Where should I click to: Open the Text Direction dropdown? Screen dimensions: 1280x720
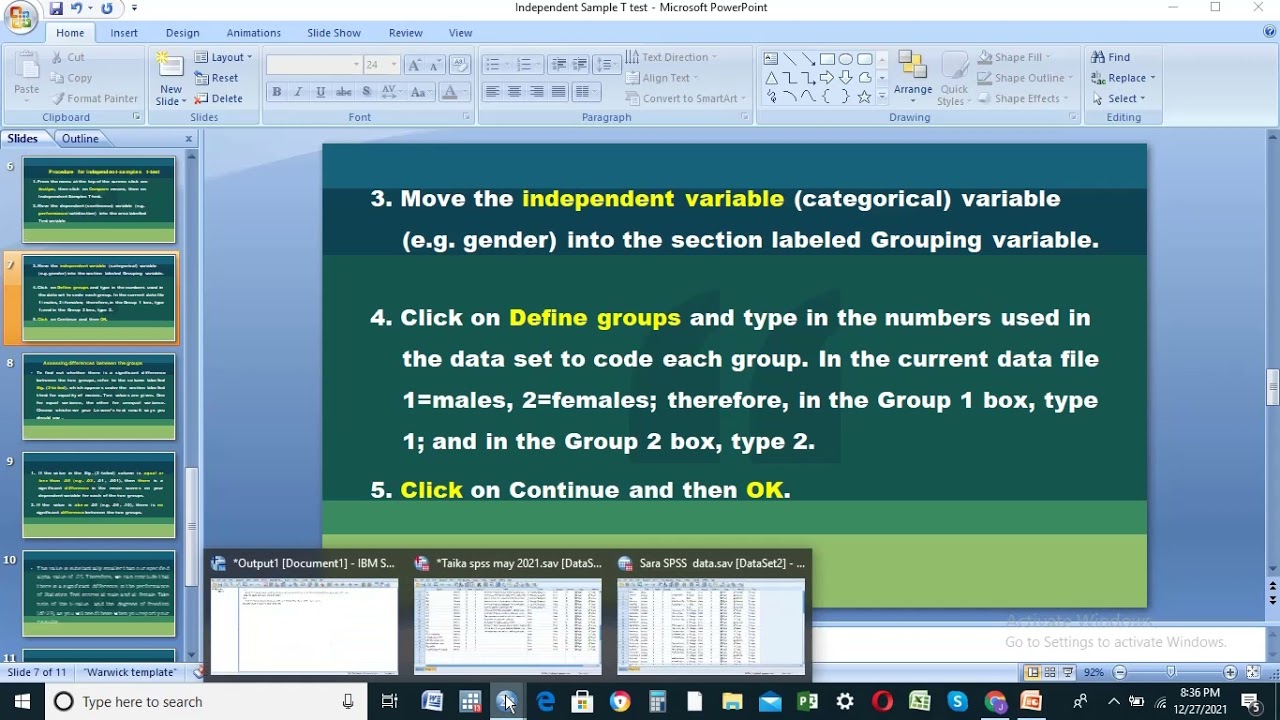click(x=672, y=57)
